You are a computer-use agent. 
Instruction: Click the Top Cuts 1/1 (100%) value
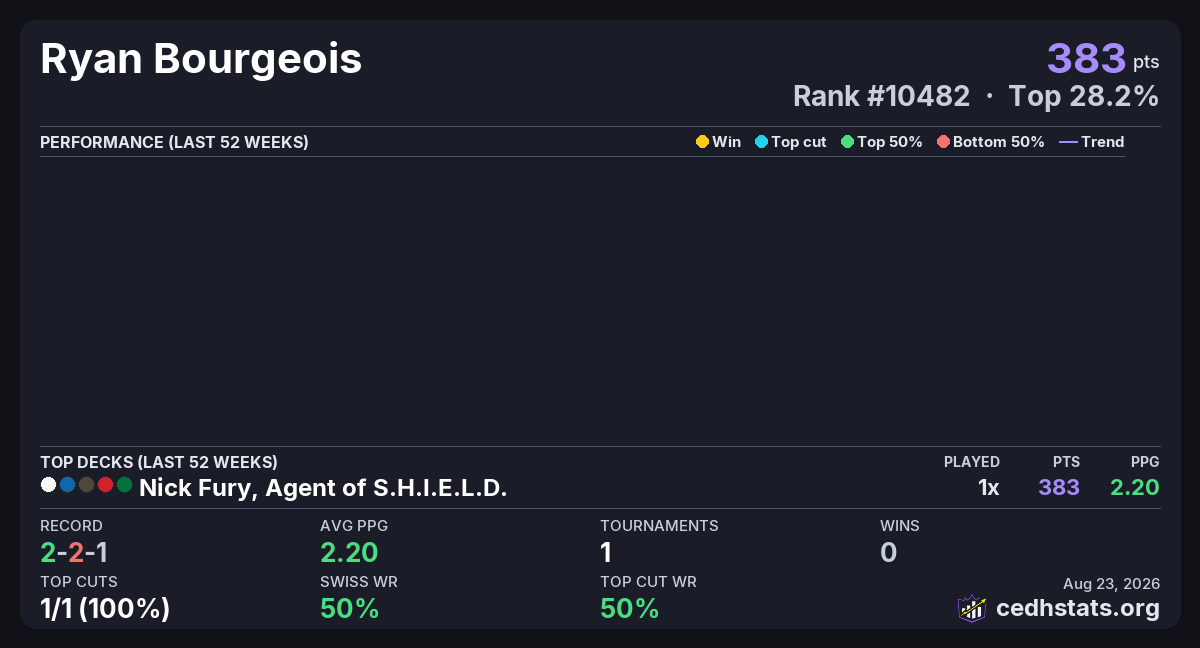pyautogui.click(x=105, y=608)
